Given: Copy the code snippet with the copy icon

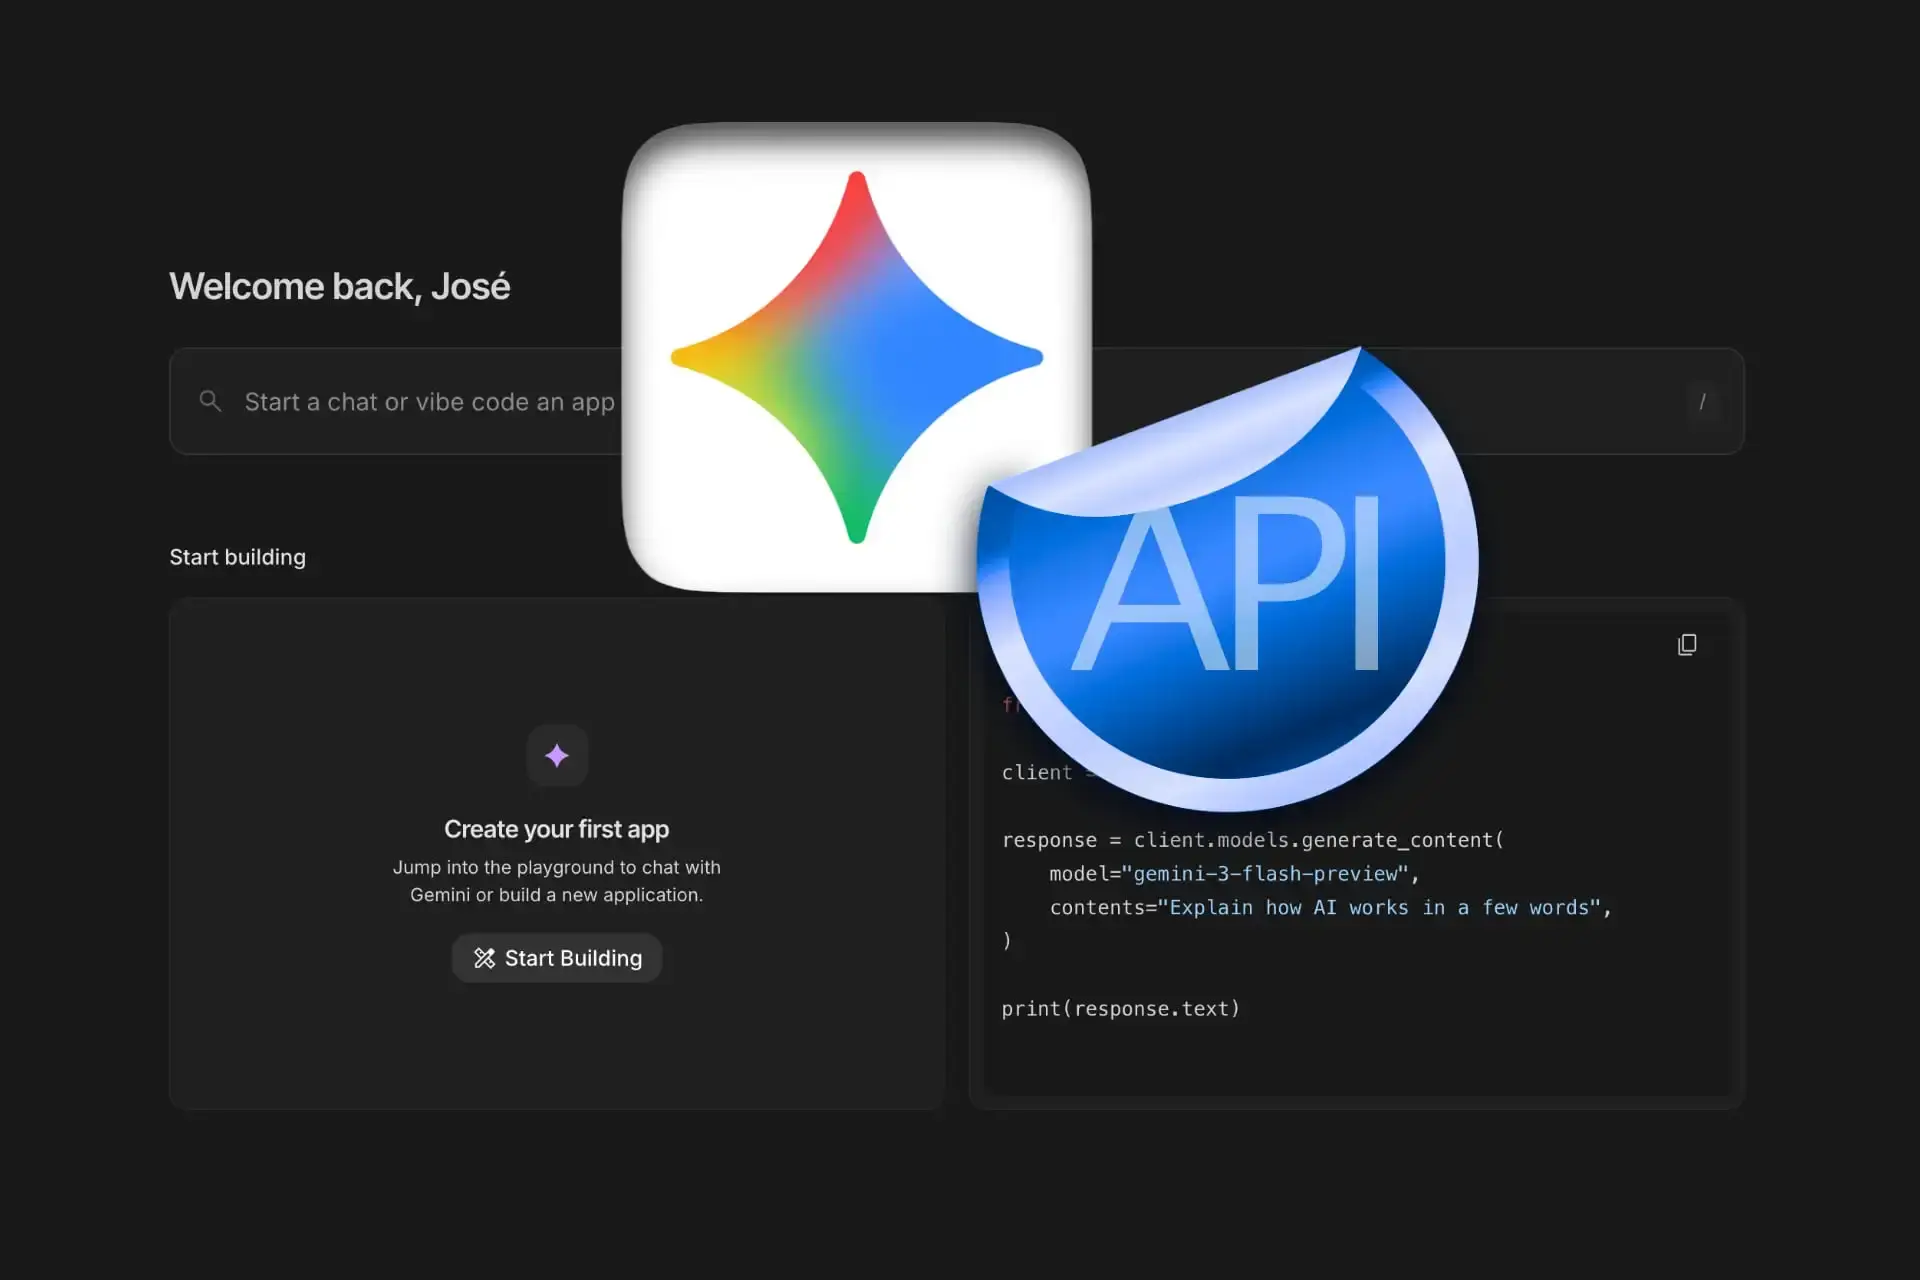Looking at the screenshot, I should pyautogui.click(x=1687, y=644).
